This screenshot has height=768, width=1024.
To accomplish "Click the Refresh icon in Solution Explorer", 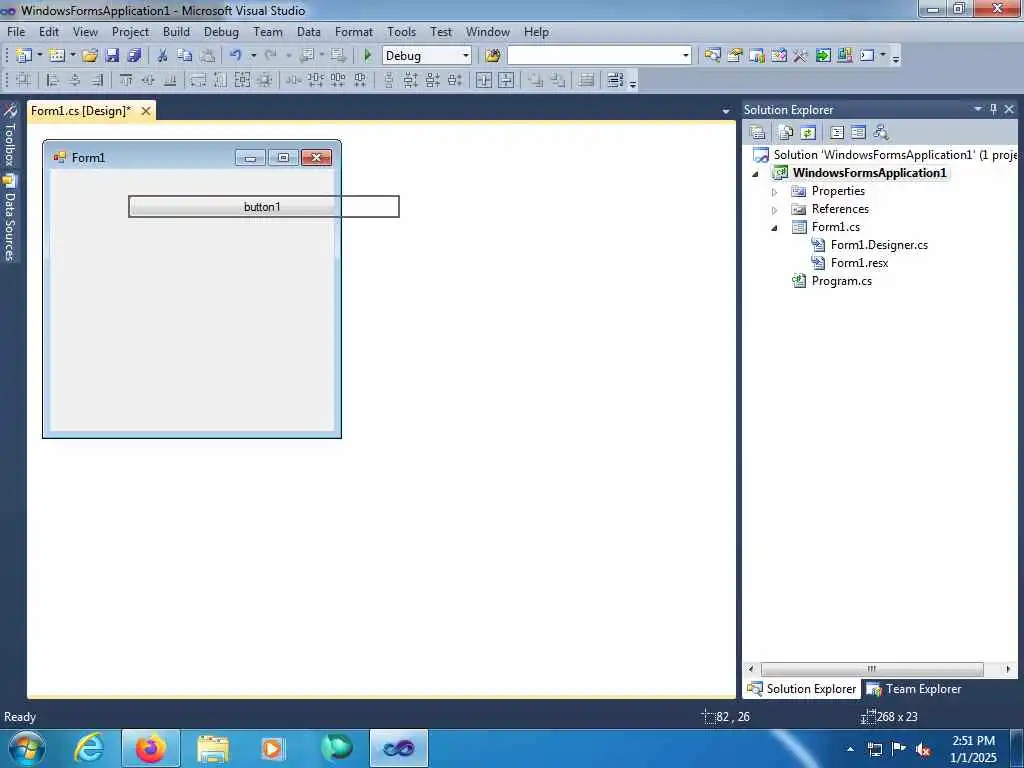I will [x=808, y=133].
